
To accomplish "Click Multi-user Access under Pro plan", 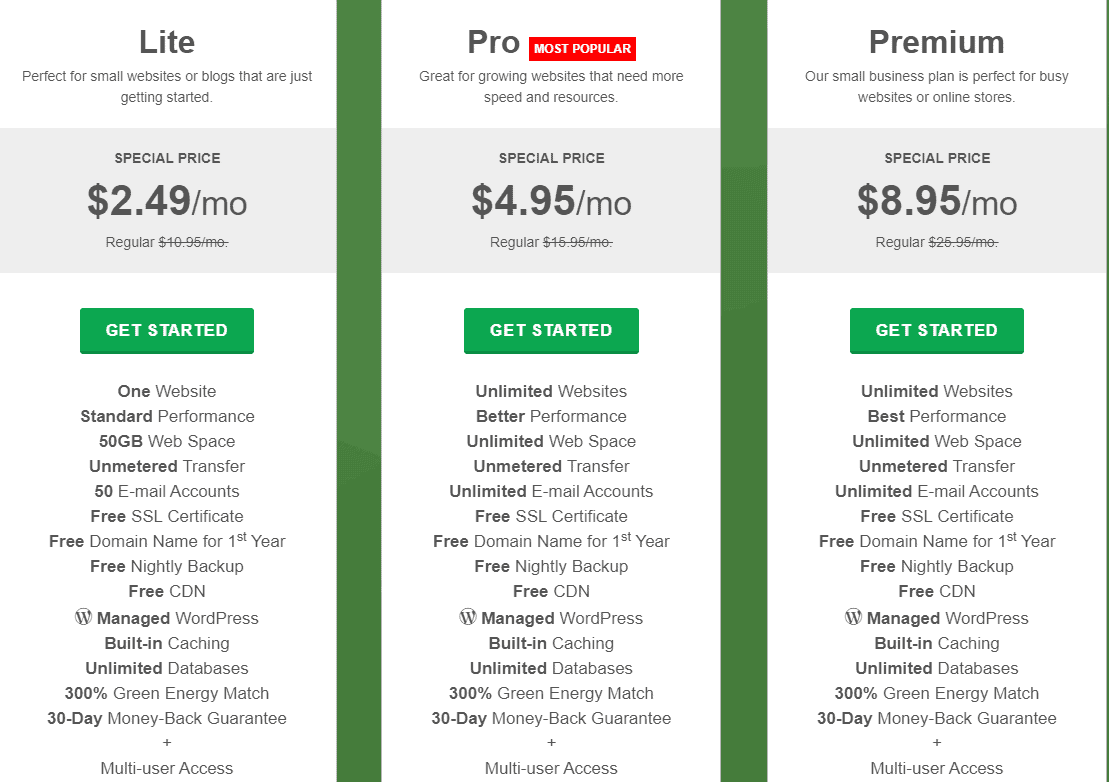I will coord(551,768).
